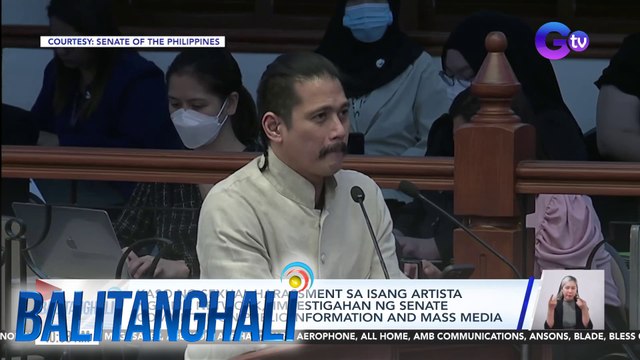The image size is (640, 360).
Task: Click the headline text 'INFORMATION AND MASS MEDIA'
Action: (x=400, y=317)
